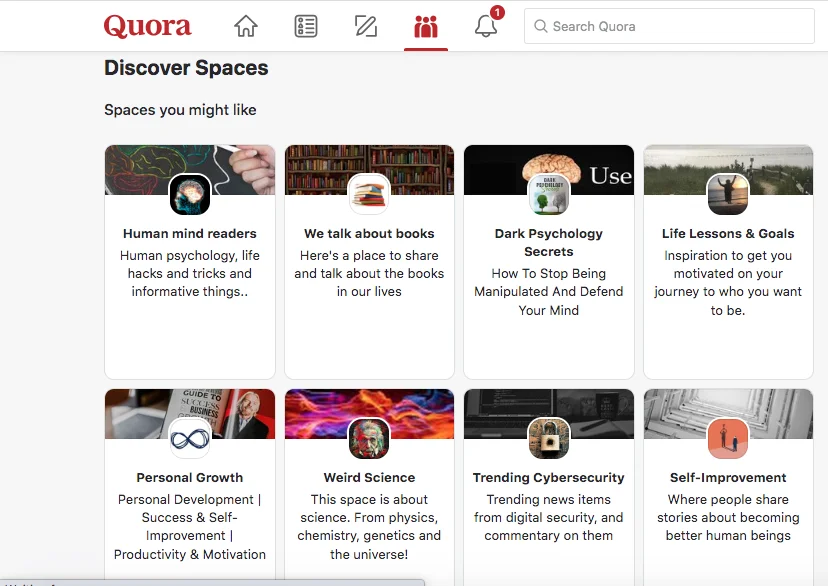The image size is (828, 586).
Task: Select the Spaces people icon
Action: click(x=426, y=26)
